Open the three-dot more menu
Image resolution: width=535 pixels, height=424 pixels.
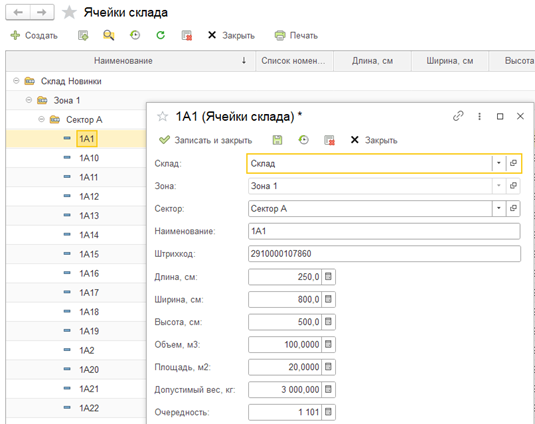(479, 117)
